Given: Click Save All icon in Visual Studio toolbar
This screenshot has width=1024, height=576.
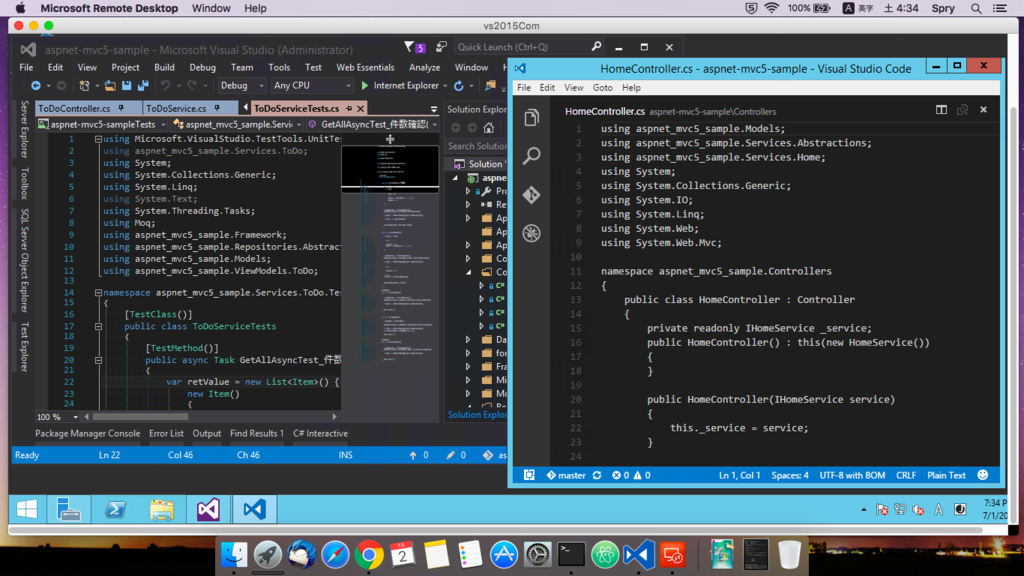Looking at the screenshot, I should tap(143, 86).
